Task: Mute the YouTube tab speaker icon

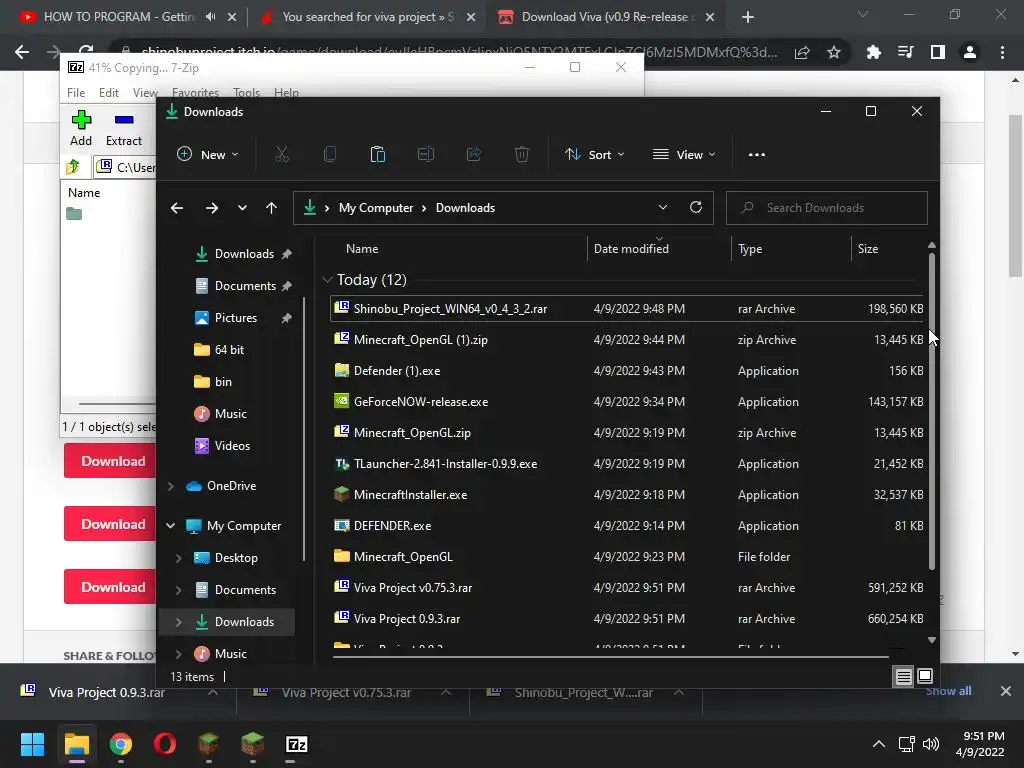Action: click(x=210, y=17)
